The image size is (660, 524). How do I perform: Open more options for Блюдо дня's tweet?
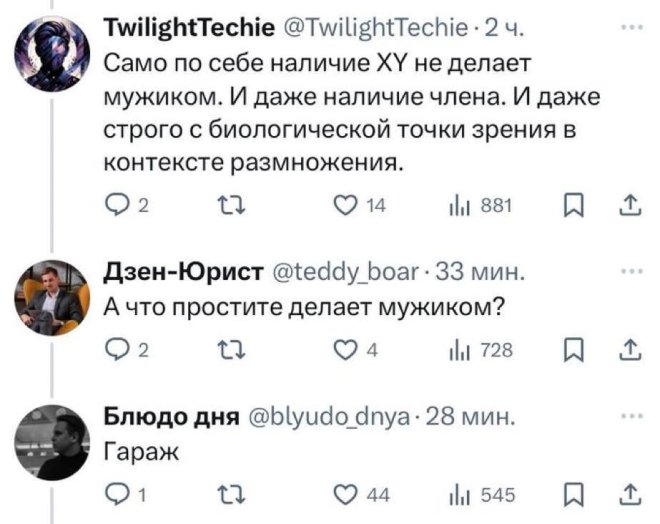[x=629, y=413]
